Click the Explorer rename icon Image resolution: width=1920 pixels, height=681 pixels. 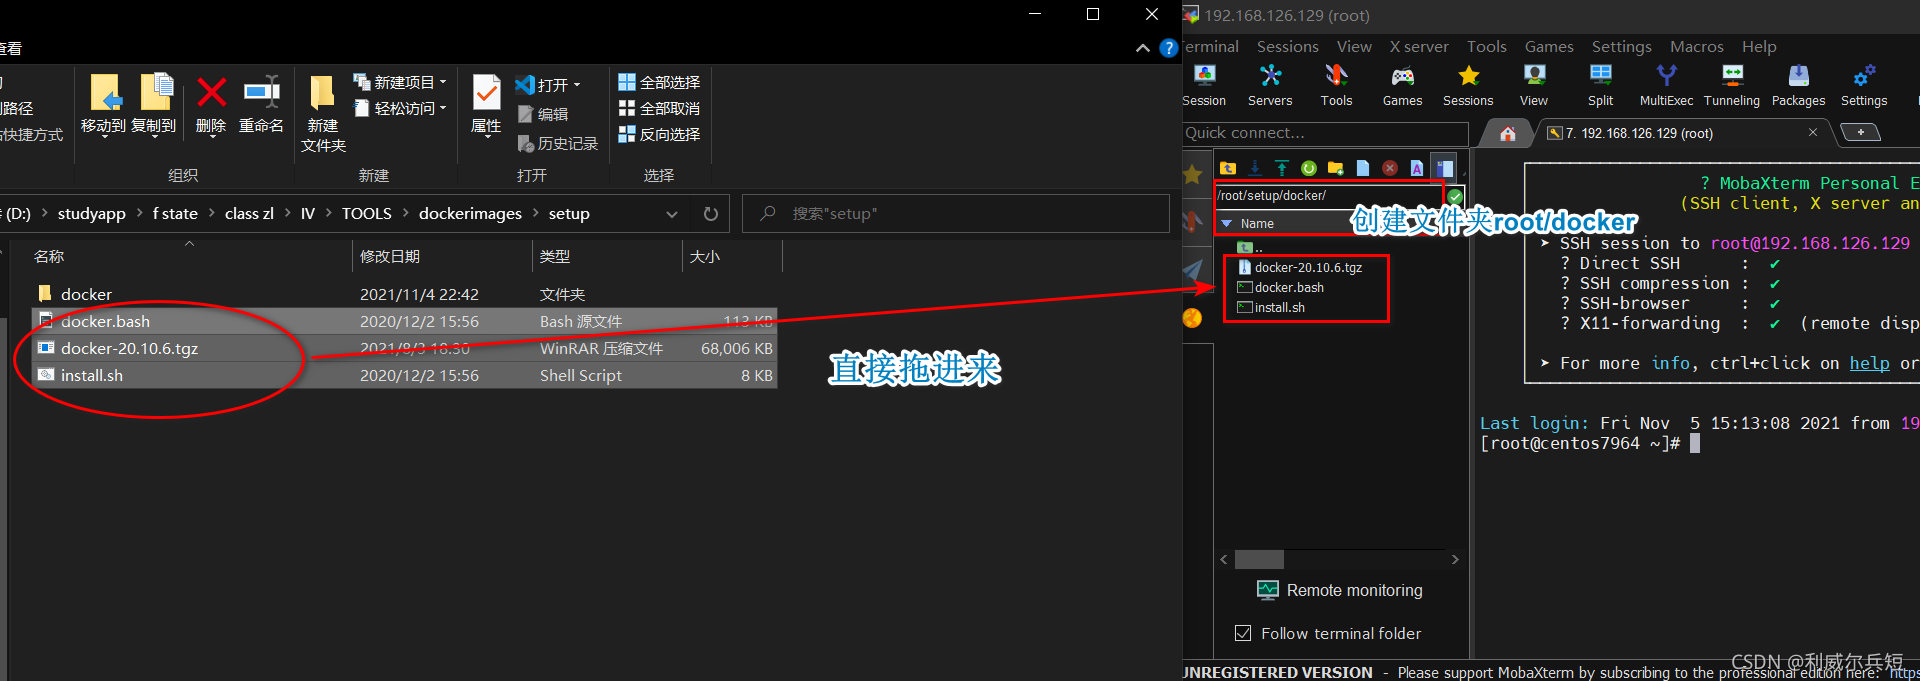click(262, 92)
